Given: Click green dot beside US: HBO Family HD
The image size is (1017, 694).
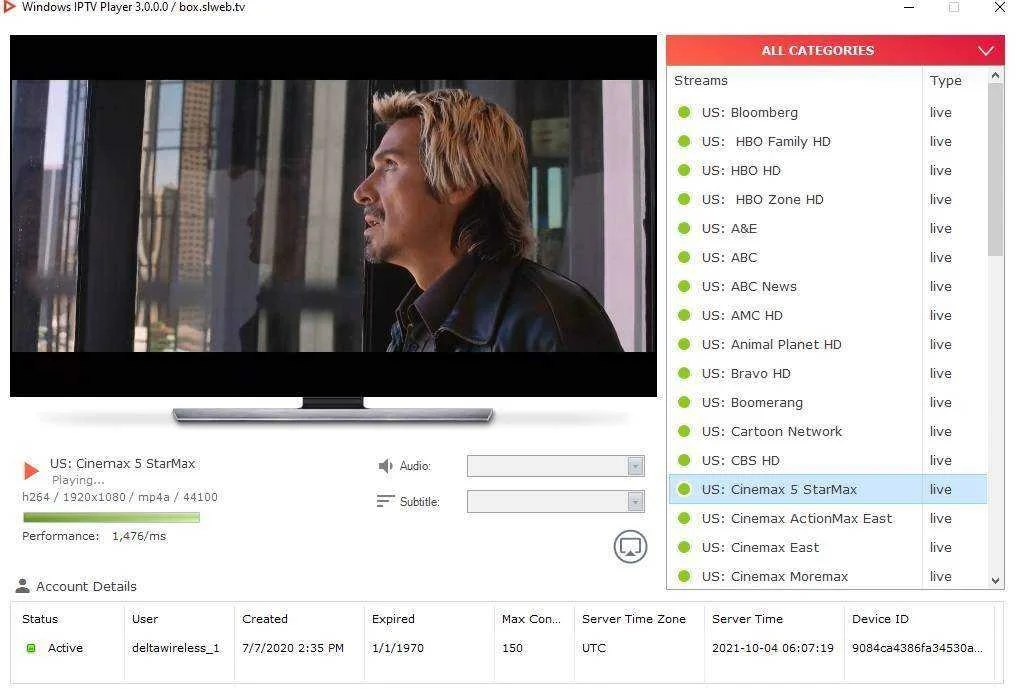Looking at the screenshot, I should (684, 141).
